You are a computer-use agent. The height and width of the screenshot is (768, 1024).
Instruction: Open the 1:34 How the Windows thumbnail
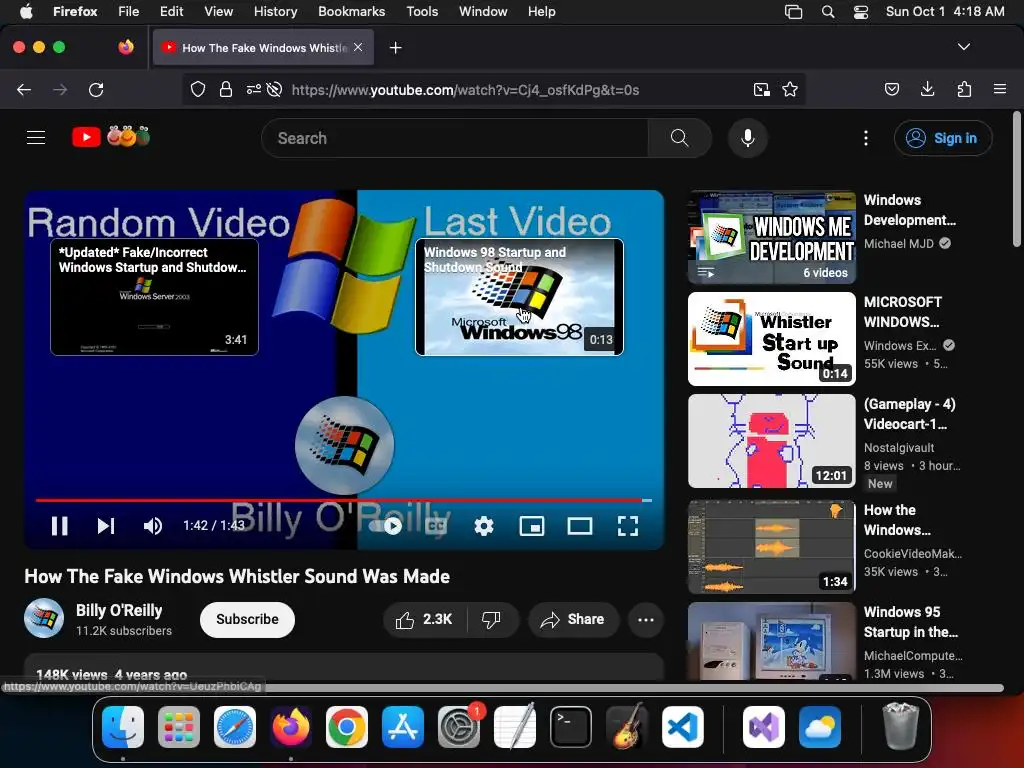click(x=772, y=547)
